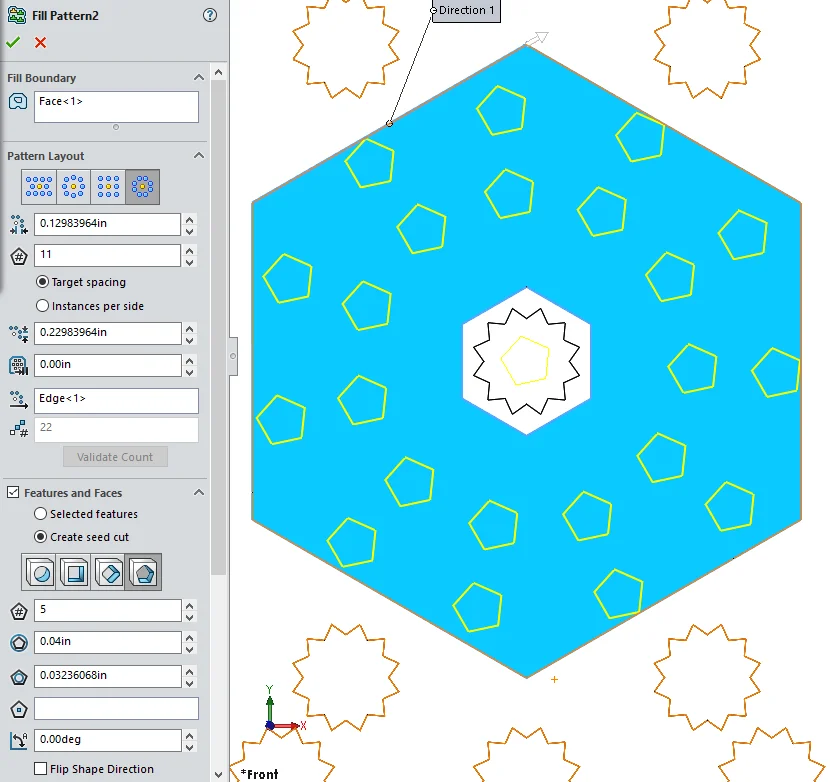Screen dimensions: 830x782
Task: Choose the Square seed cut shape
Action: click(x=74, y=573)
